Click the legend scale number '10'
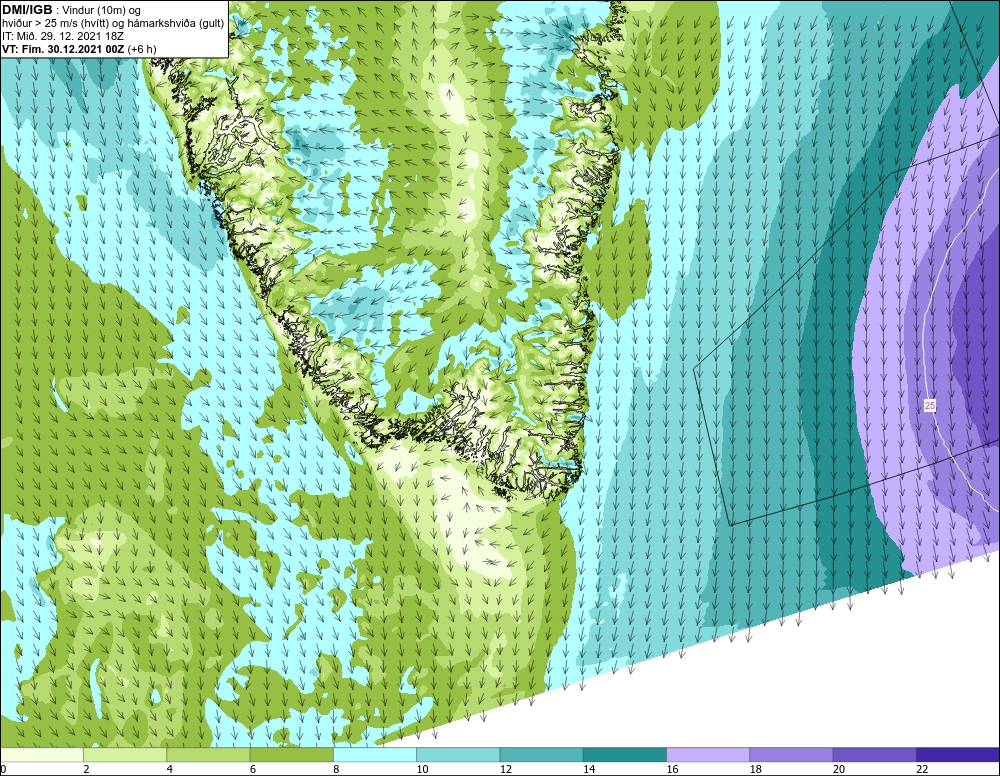The width and height of the screenshot is (1000, 776). click(422, 769)
